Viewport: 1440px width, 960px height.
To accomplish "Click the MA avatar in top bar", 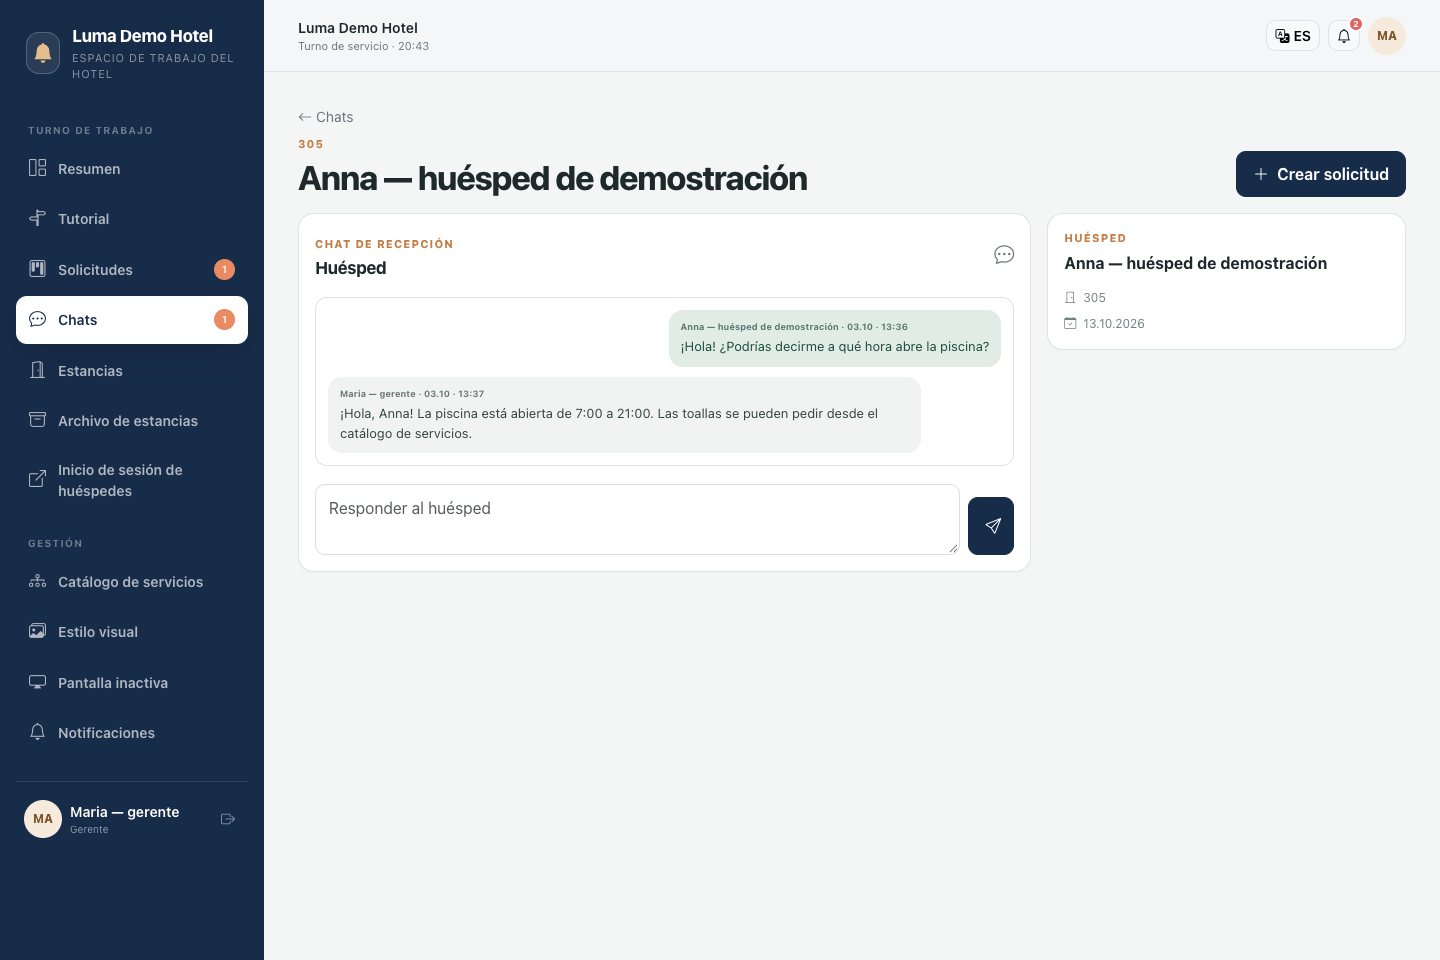I will [1387, 36].
